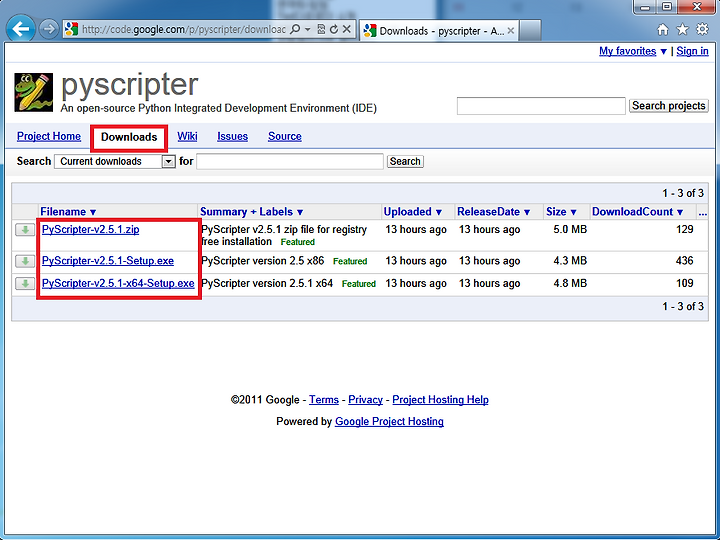Viewport: 720px width, 540px height.
Task: Open the address bar autocomplete dropdown arrow
Action: [308, 29]
